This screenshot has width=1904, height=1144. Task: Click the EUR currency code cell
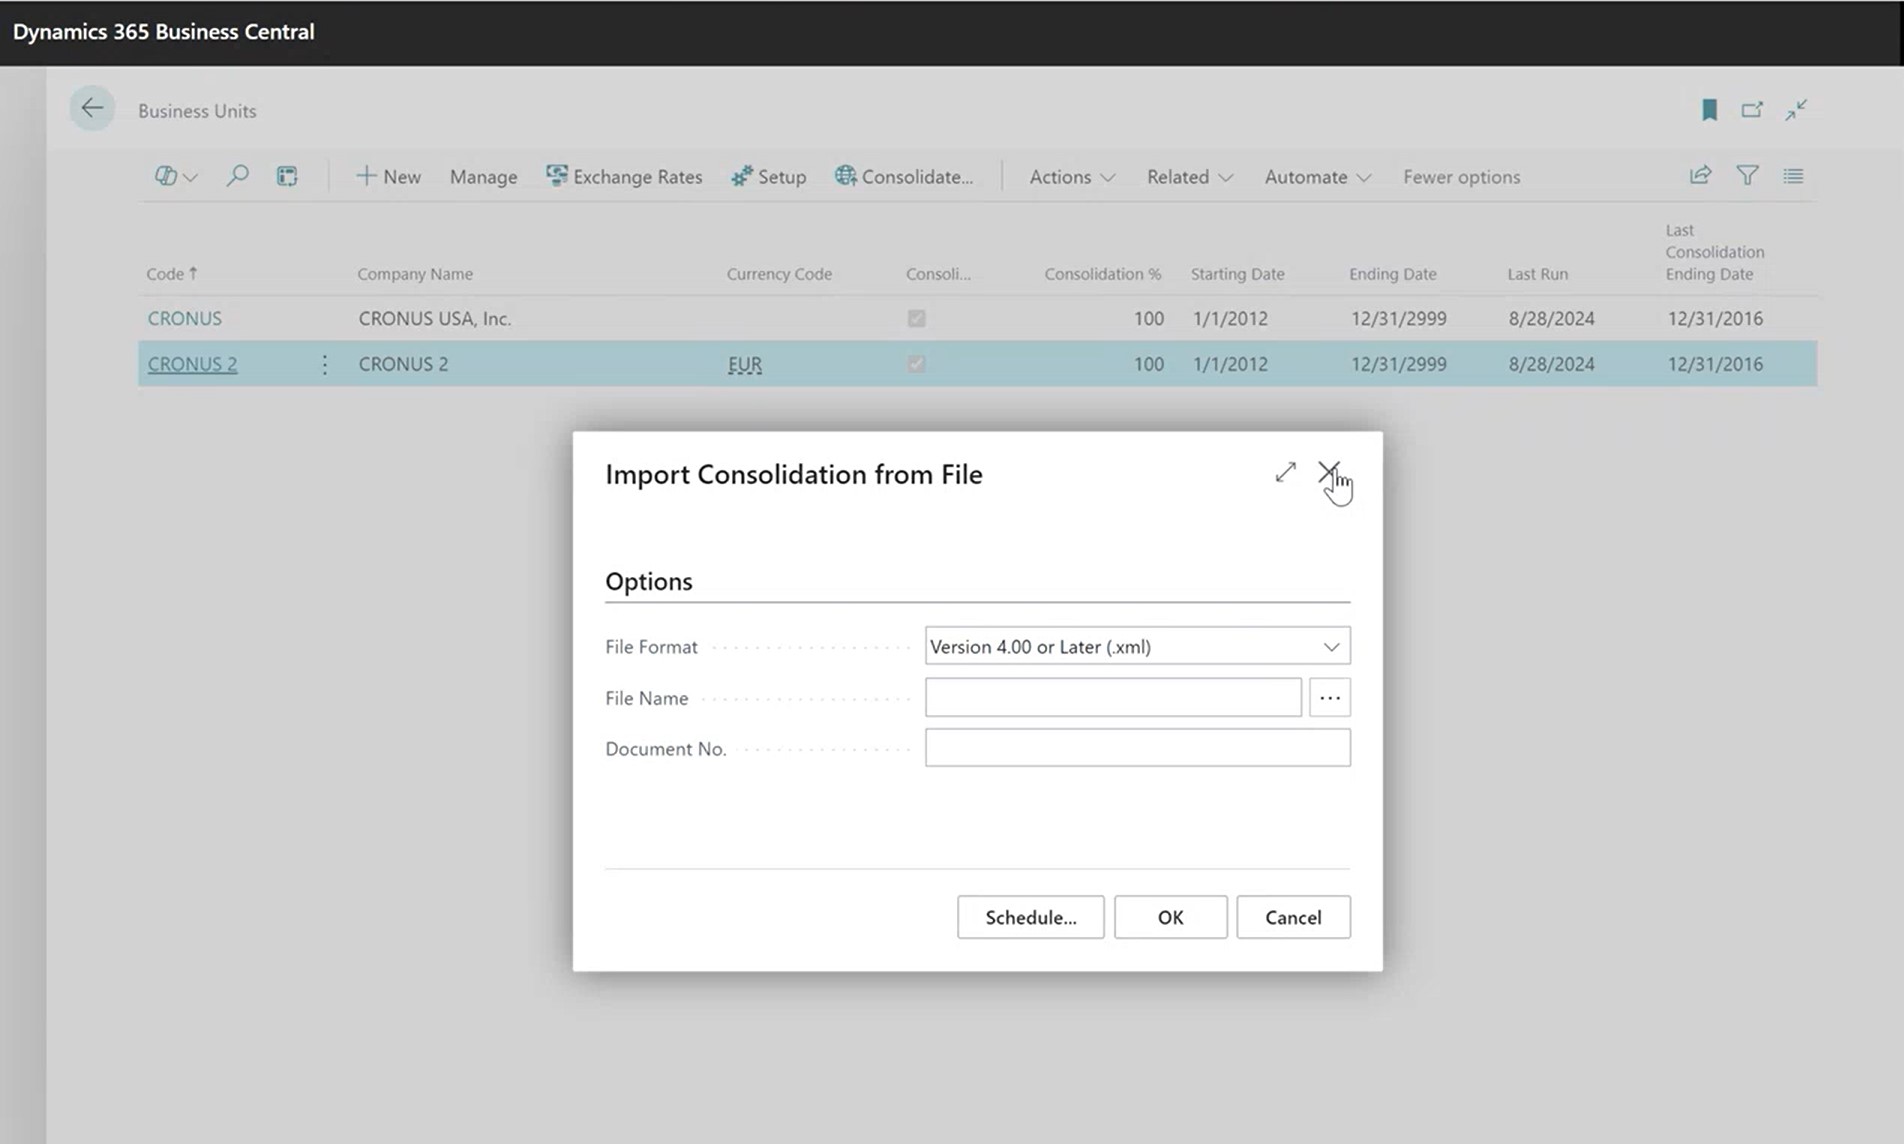pos(745,364)
